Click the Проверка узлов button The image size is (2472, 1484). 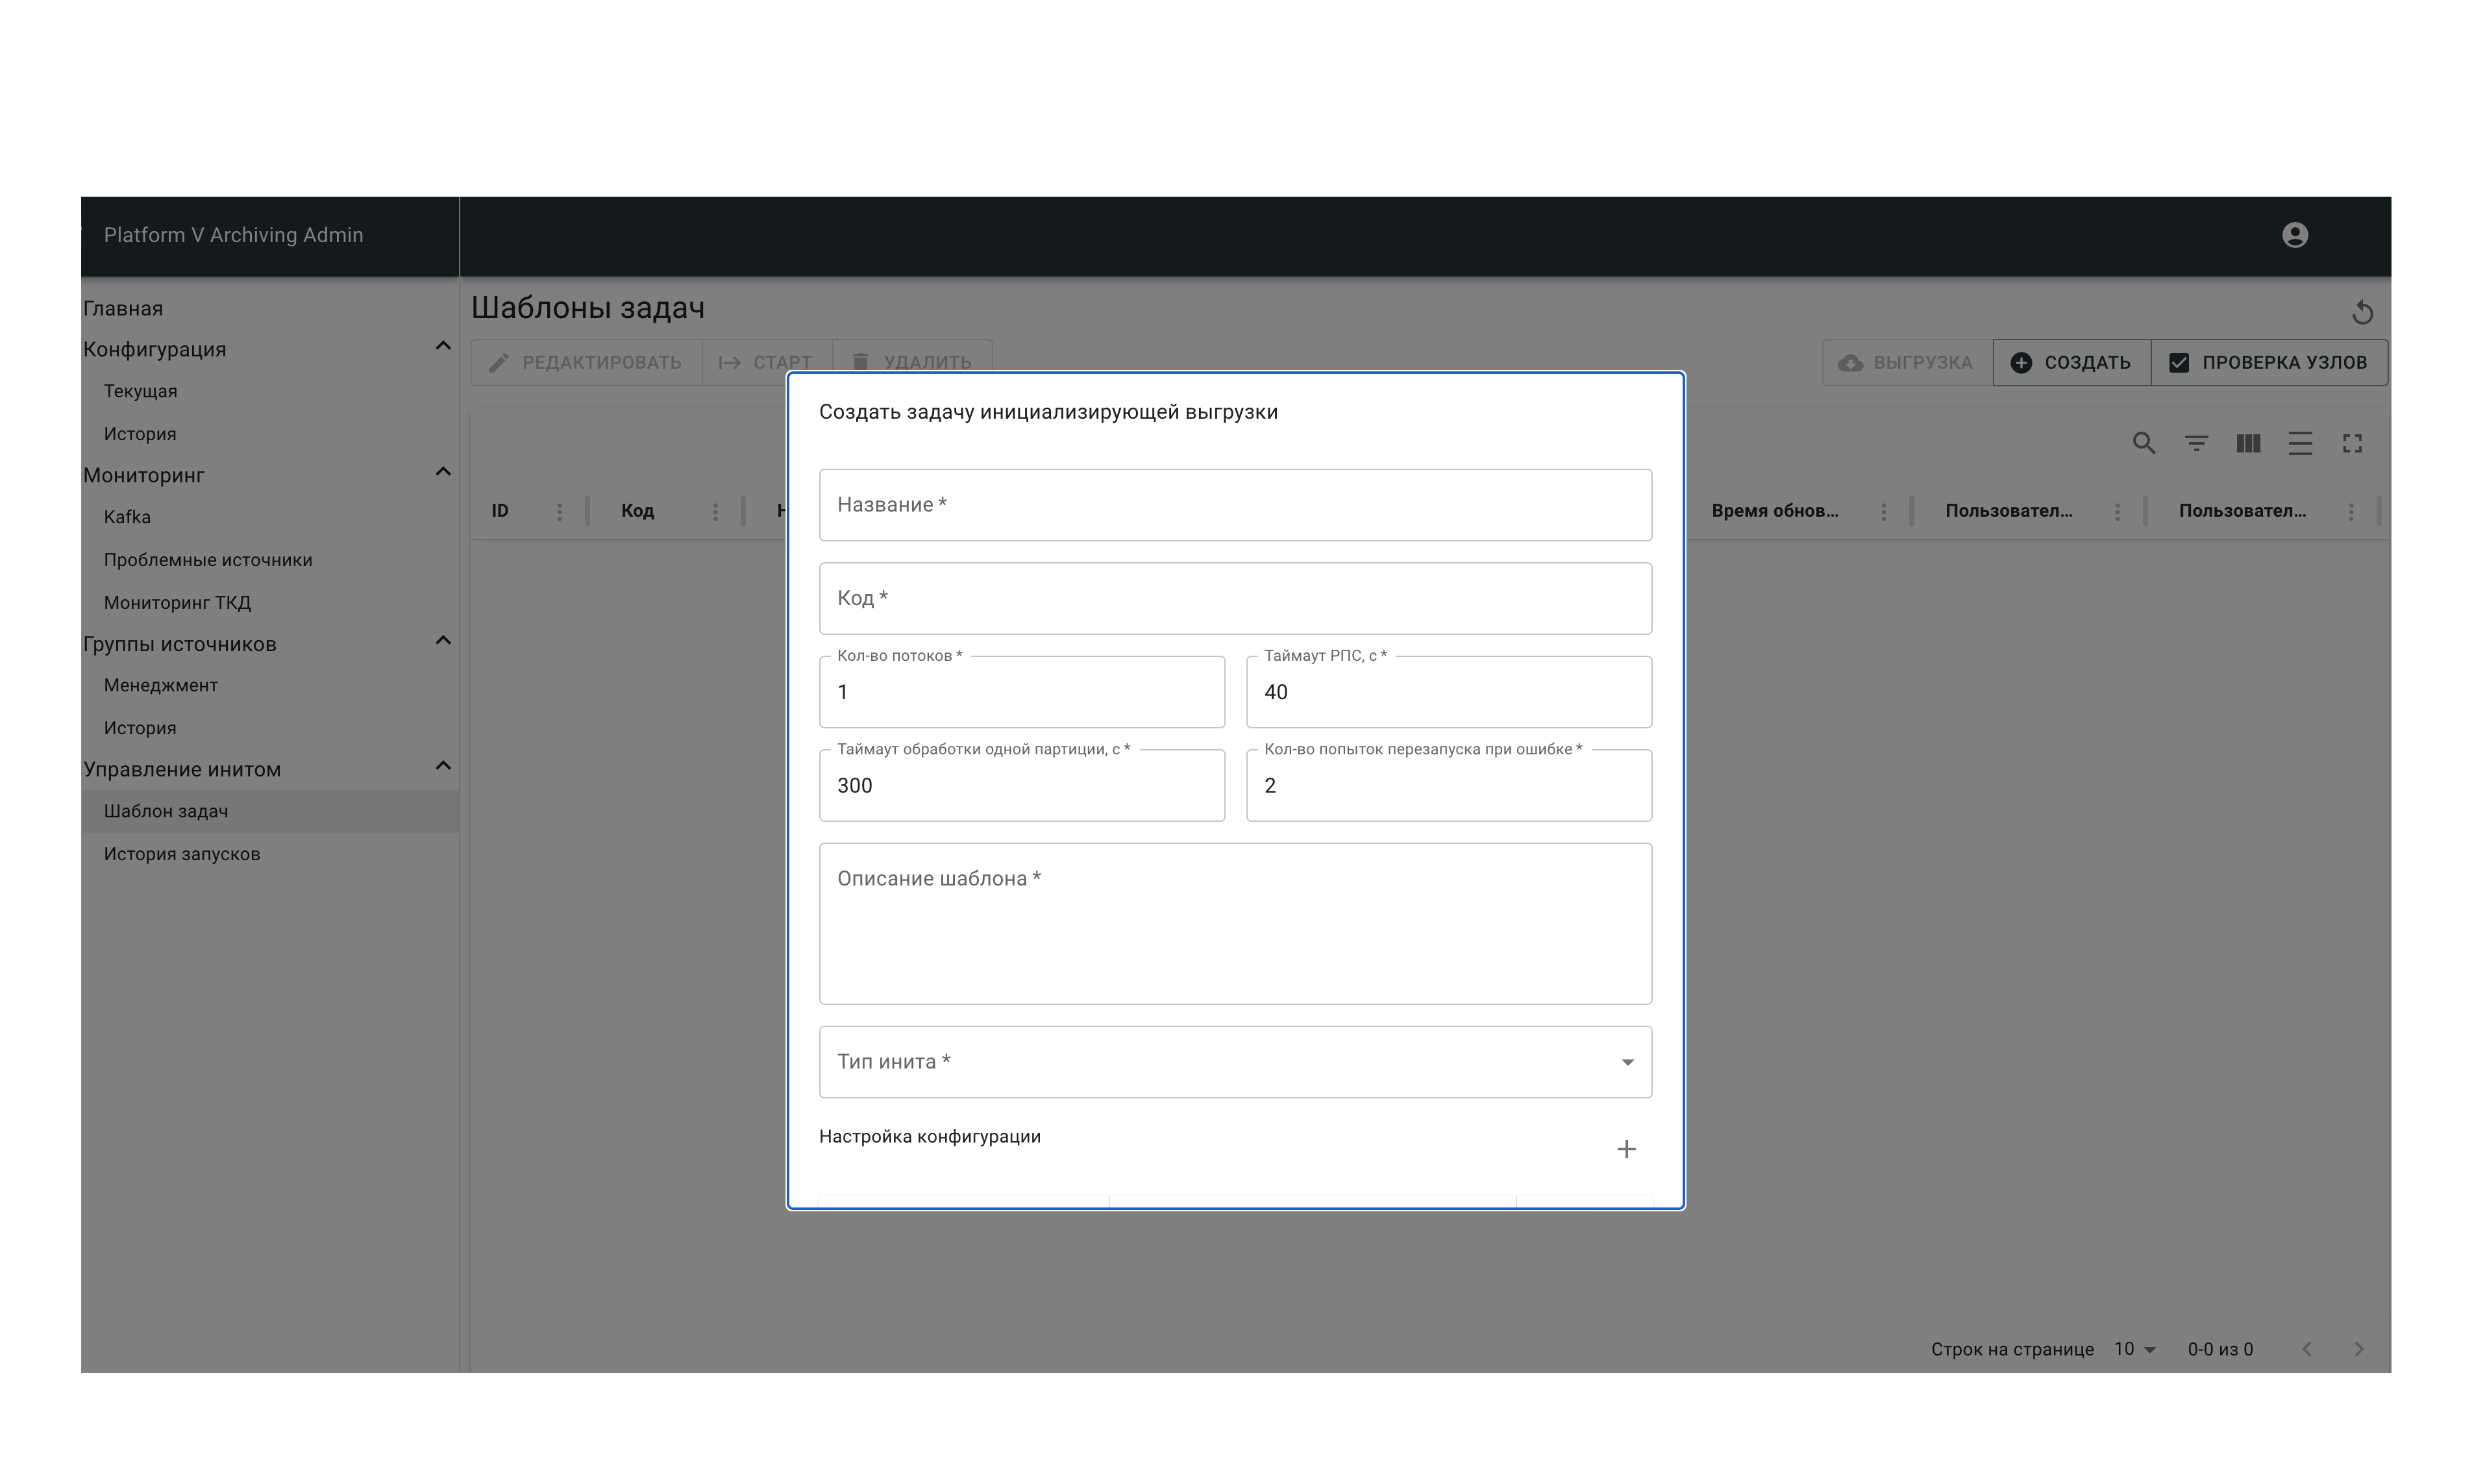[2269, 363]
